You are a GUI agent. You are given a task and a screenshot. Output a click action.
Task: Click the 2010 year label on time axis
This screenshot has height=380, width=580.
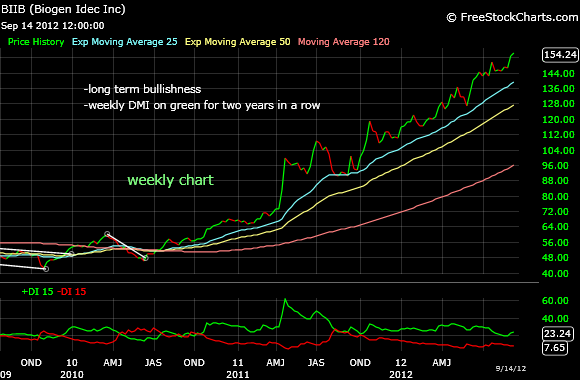pos(72,375)
